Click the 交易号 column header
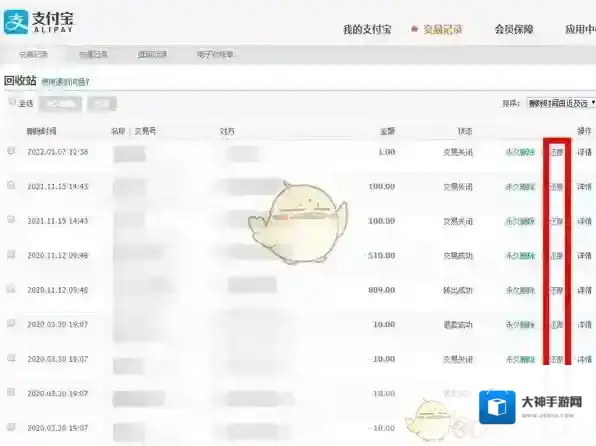Image resolution: width=596 pixels, height=446 pixels. coord(145,132)
